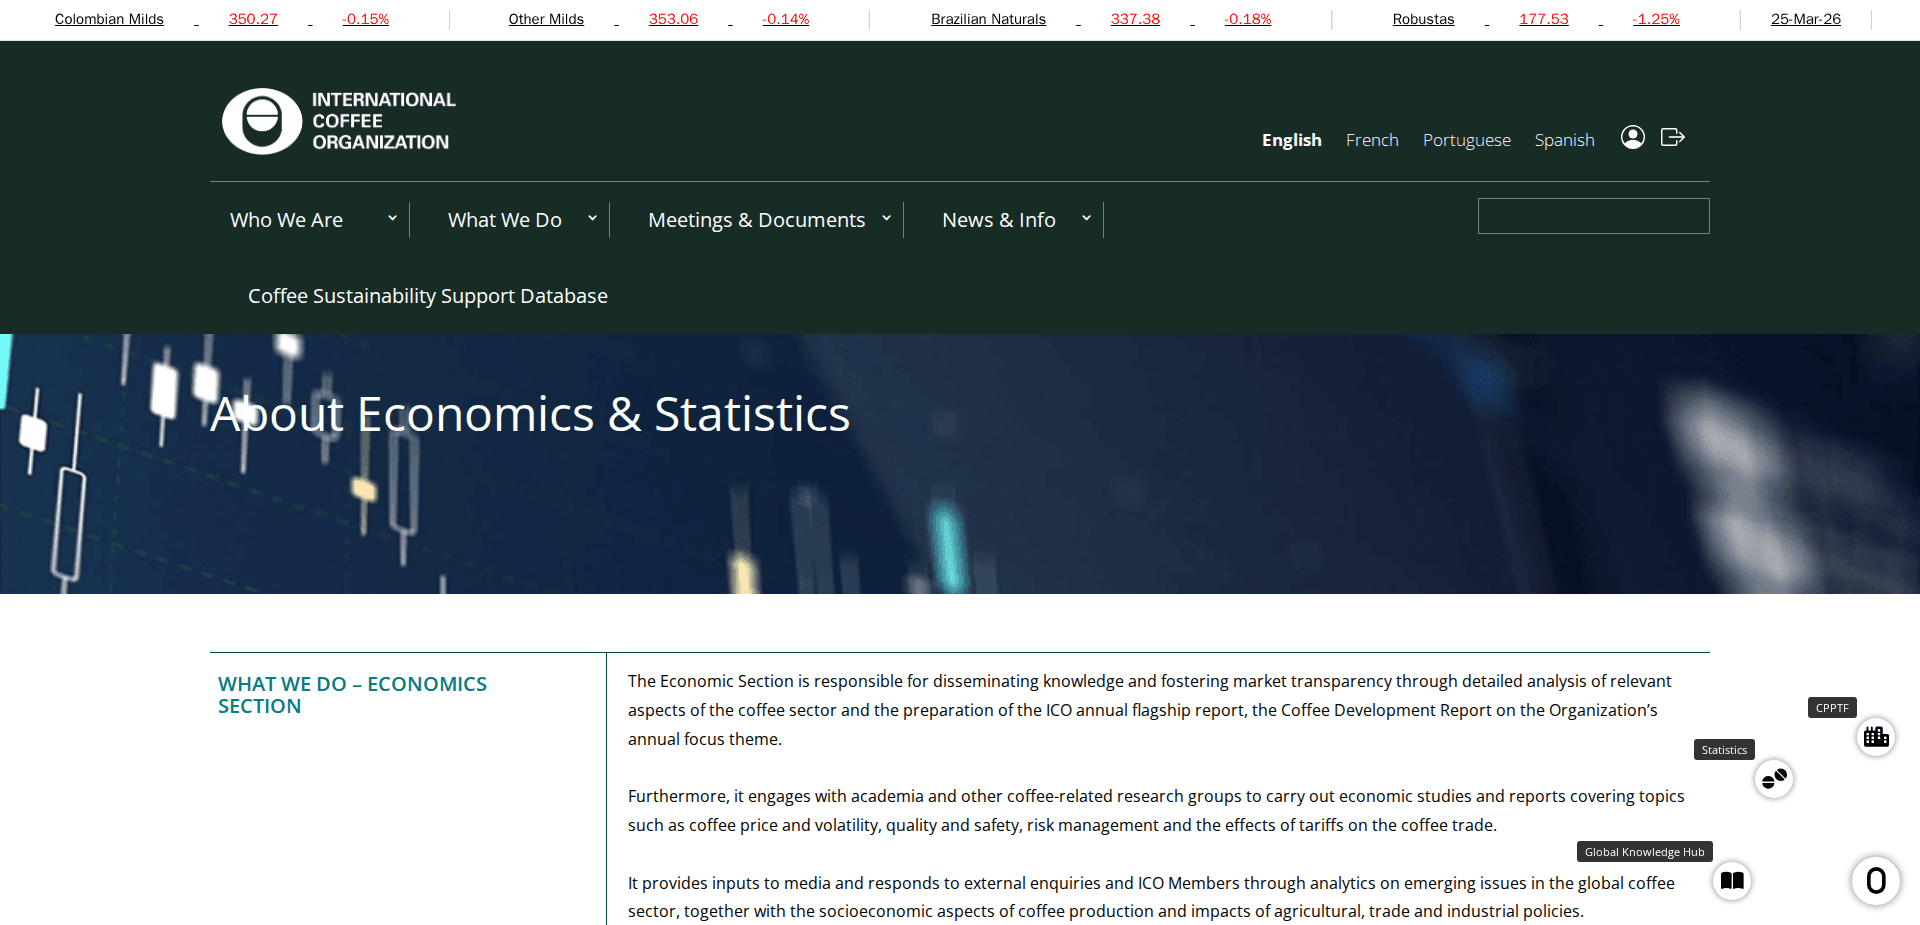Open the CPPTF building icon

click(x=1876, y=737)
